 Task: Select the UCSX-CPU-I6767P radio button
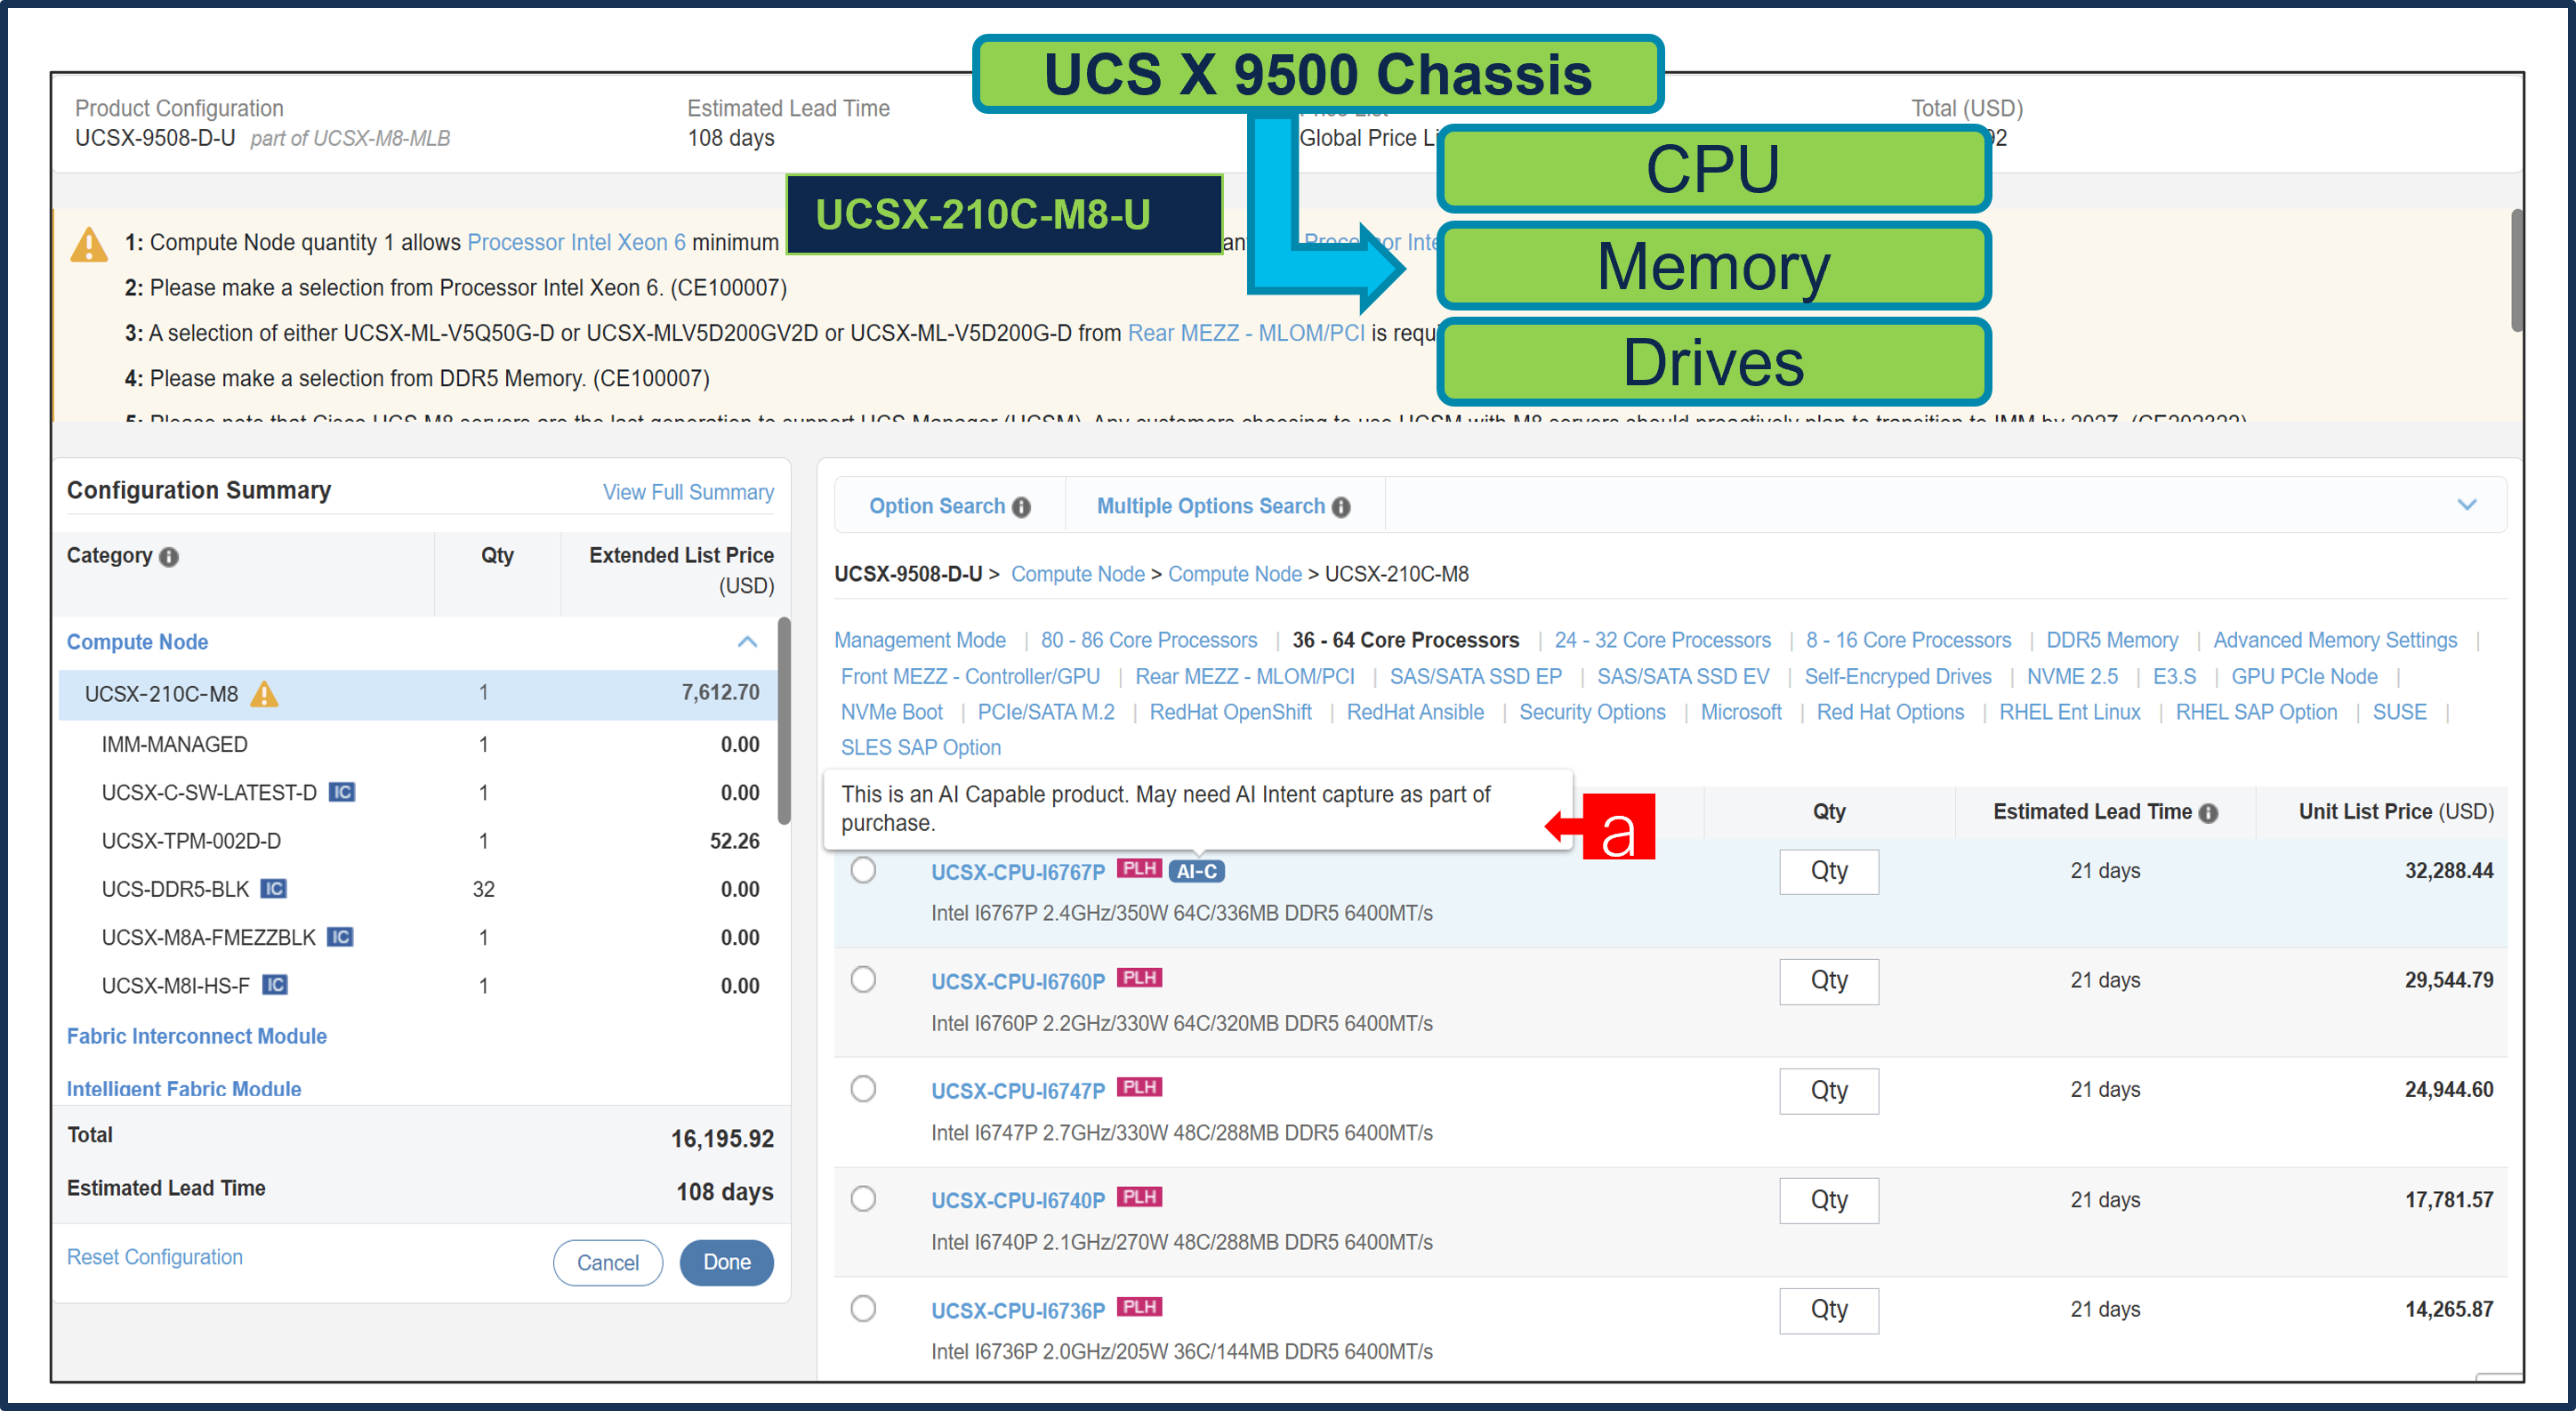[x=863, y=870]
